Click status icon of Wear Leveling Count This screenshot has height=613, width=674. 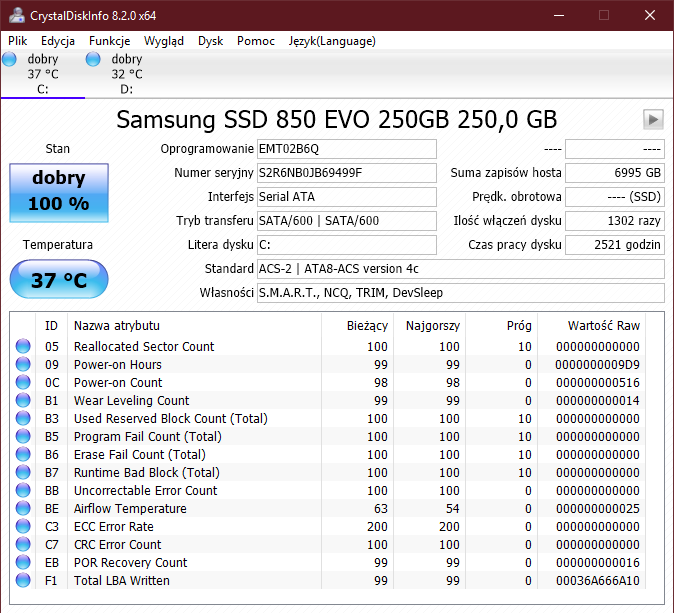point(23,400)
